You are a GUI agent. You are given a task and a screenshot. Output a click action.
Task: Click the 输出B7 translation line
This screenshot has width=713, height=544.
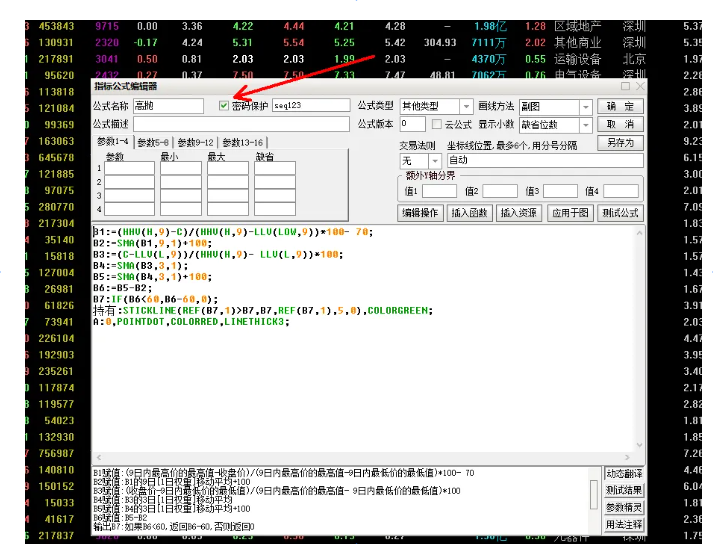click(x=174, y=527)
